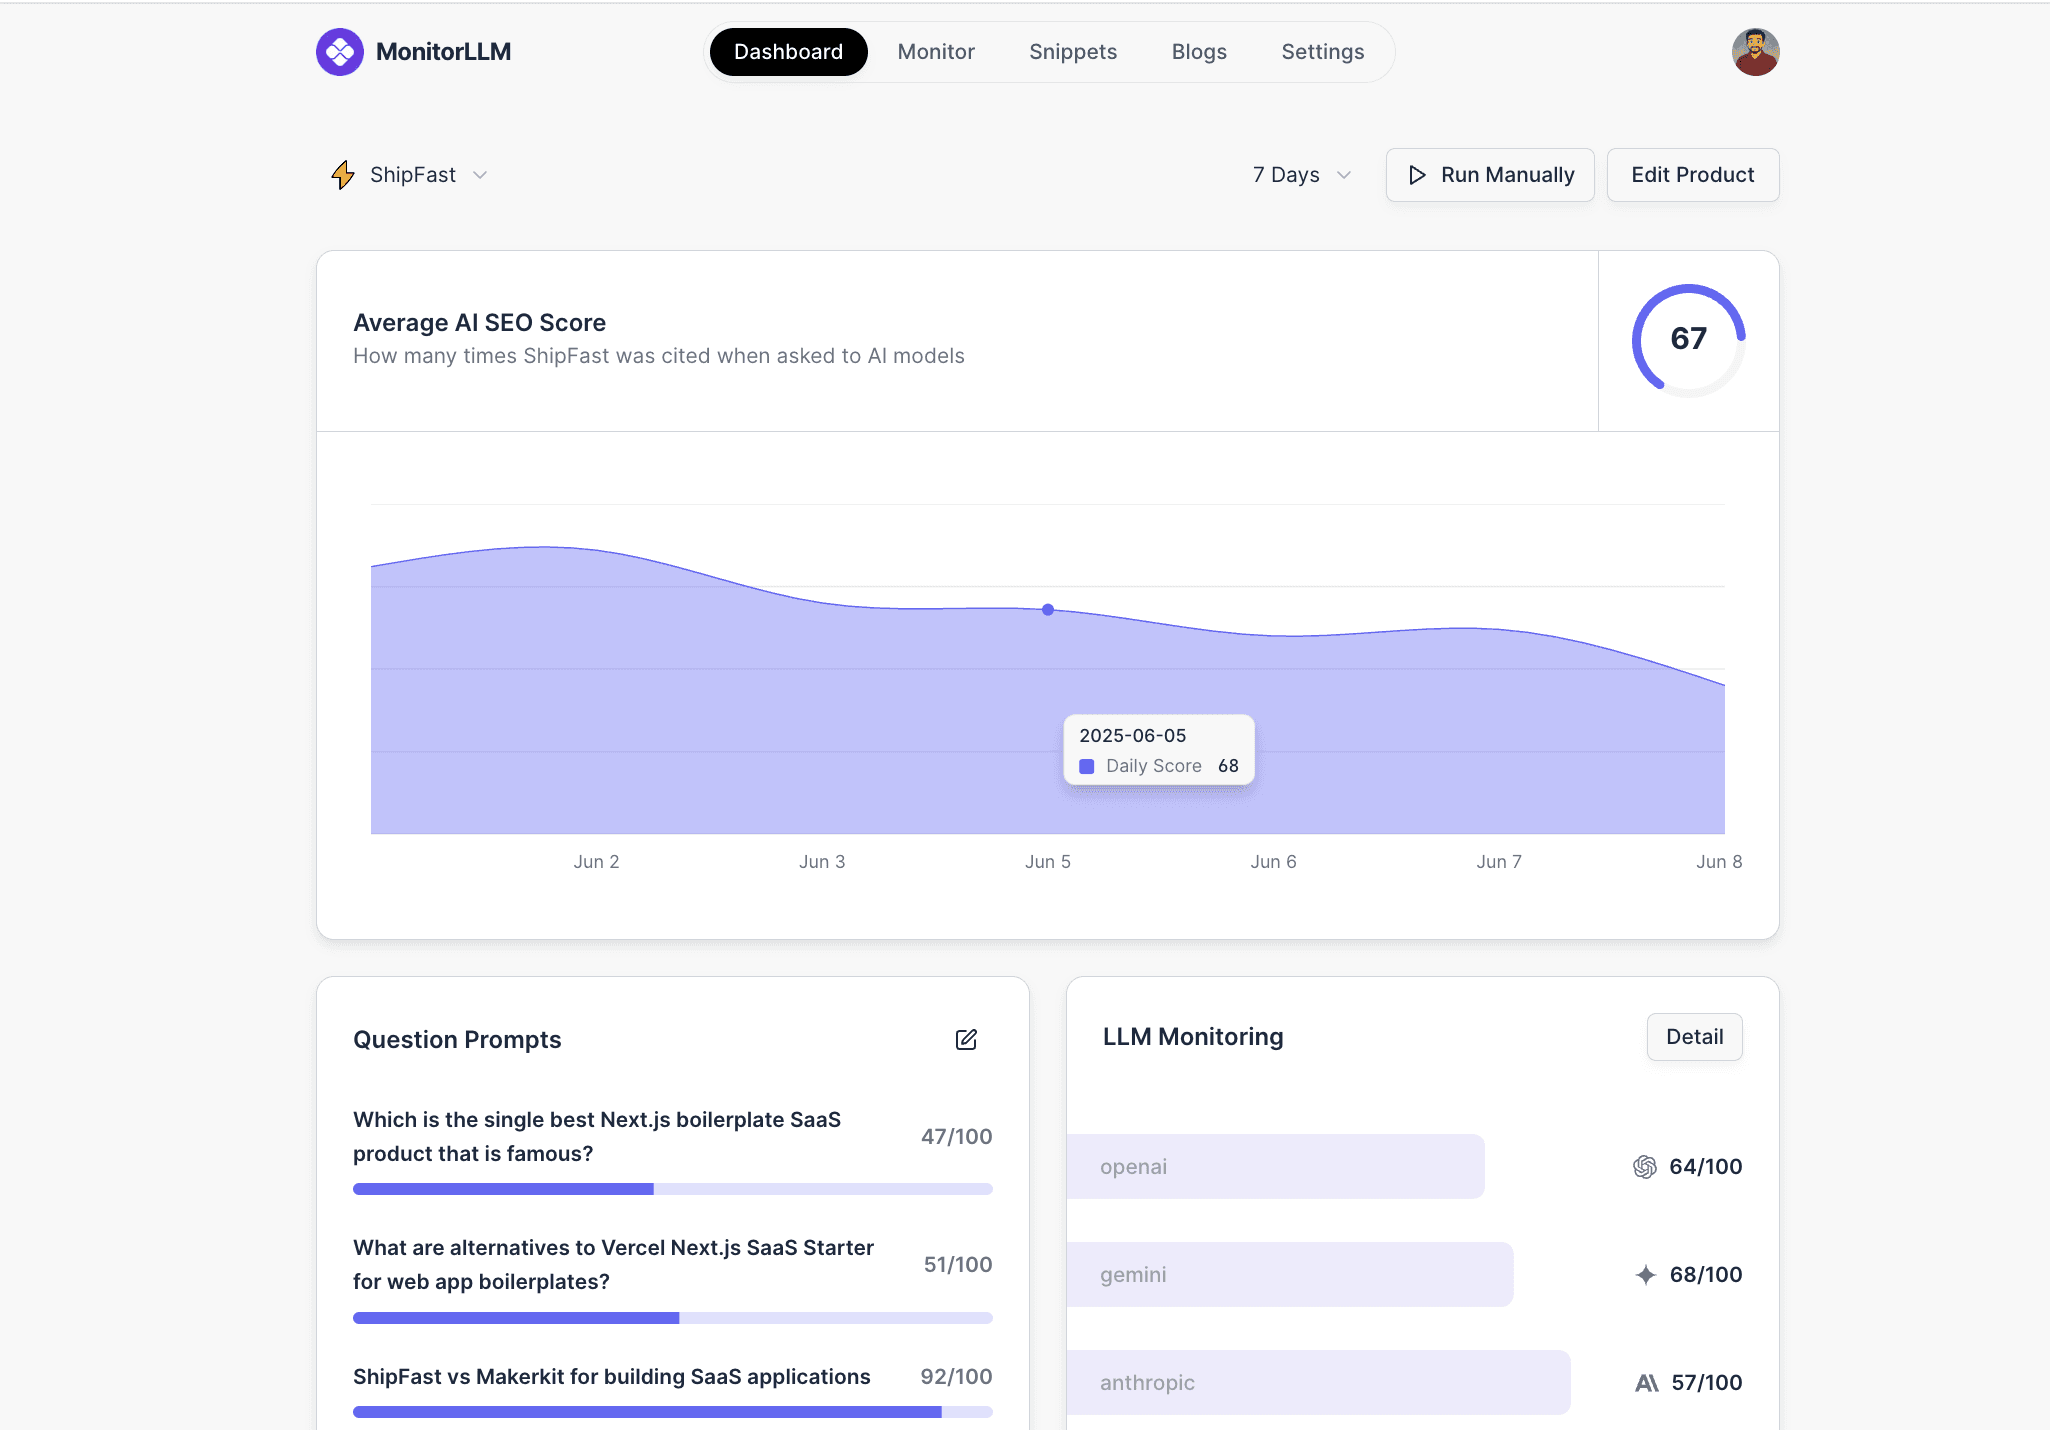Screen dimensions: 2050x1430
Task: Click the Daily Score tooltip swatch
Action: 1087,767
